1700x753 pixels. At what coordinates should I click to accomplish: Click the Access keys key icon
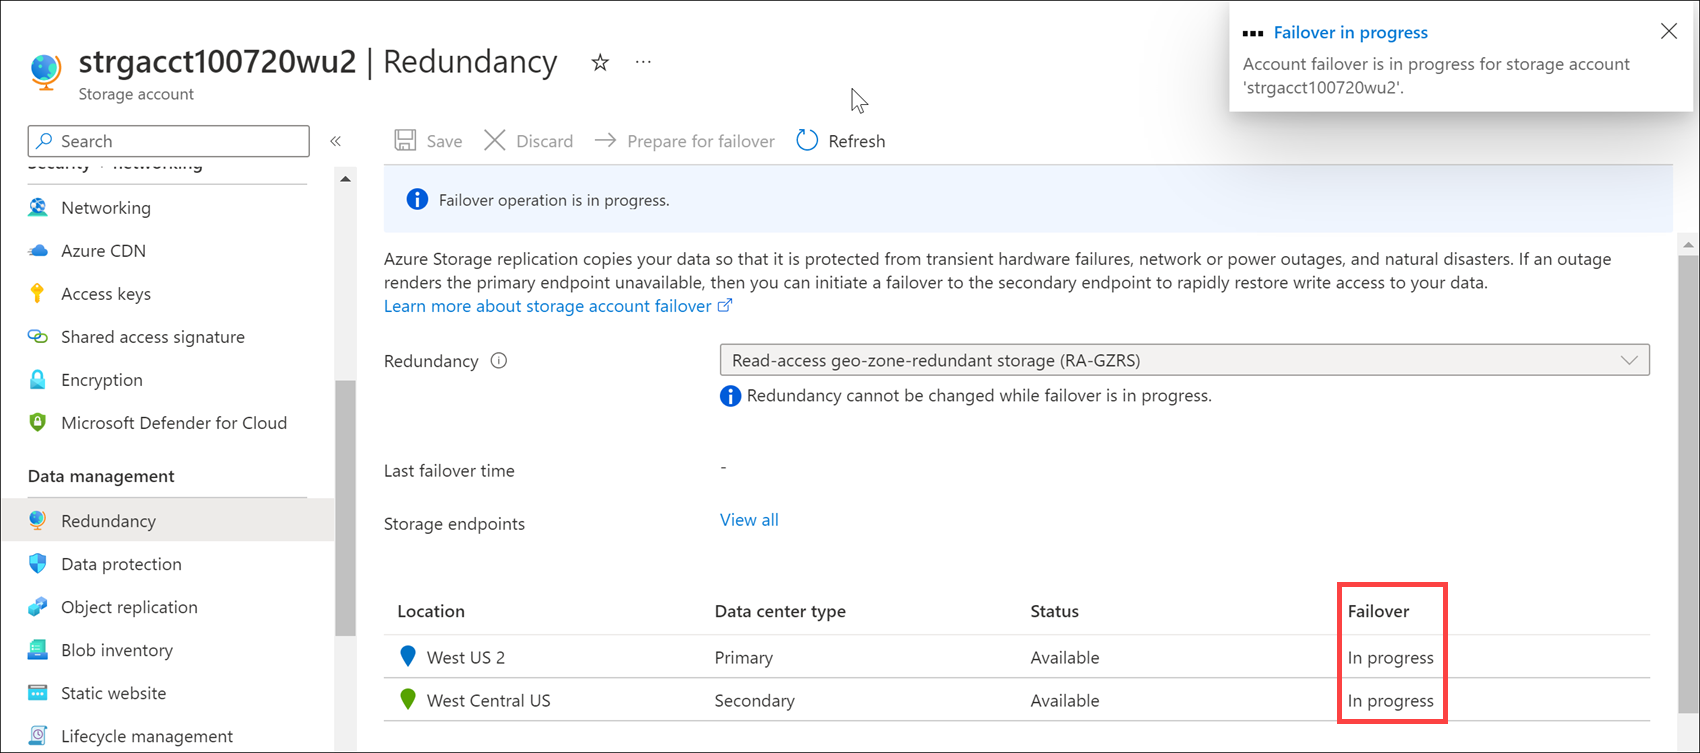[x=37, y=294]
